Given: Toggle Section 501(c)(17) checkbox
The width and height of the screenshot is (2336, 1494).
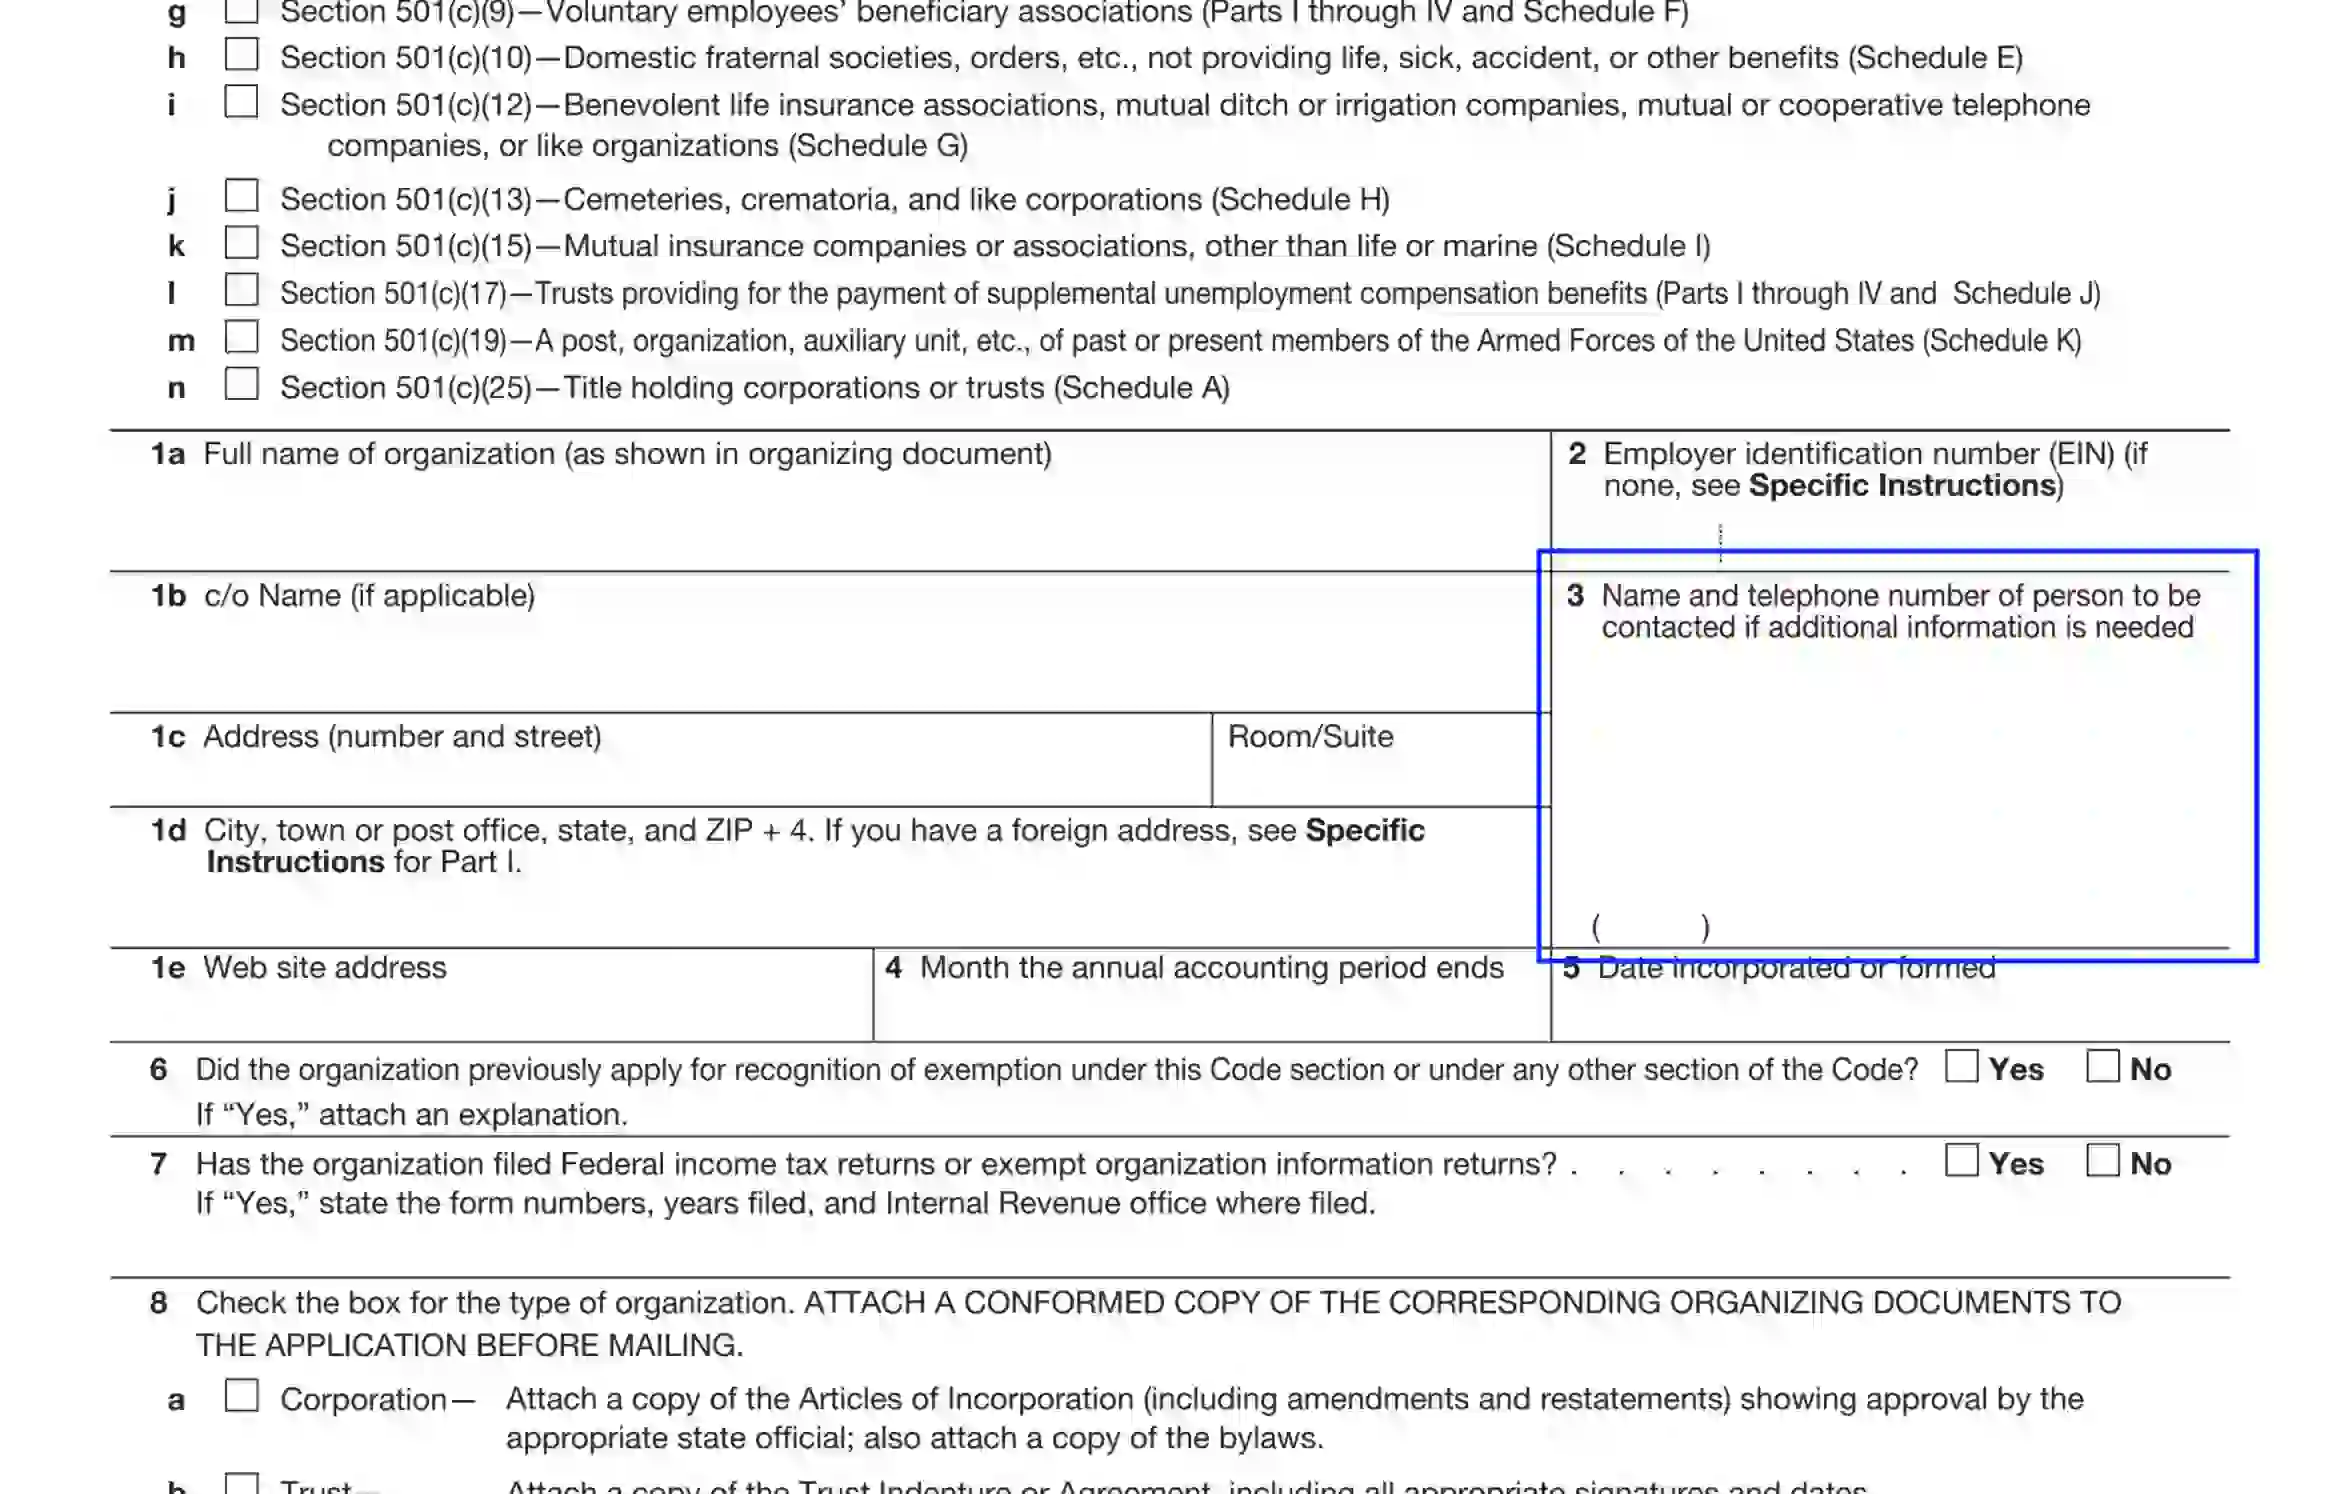Looking at the screenshot, I should [x=243, y=290].
